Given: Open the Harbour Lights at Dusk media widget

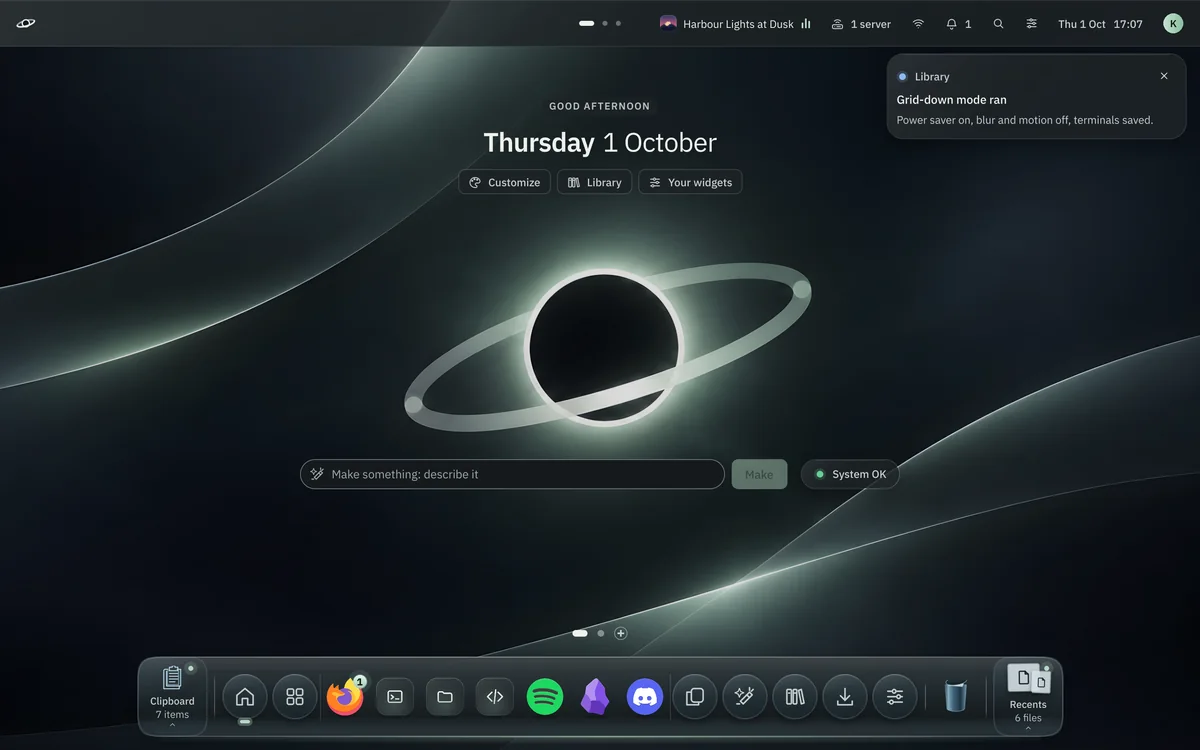Looking at the screenshot, I should point(736,24).
